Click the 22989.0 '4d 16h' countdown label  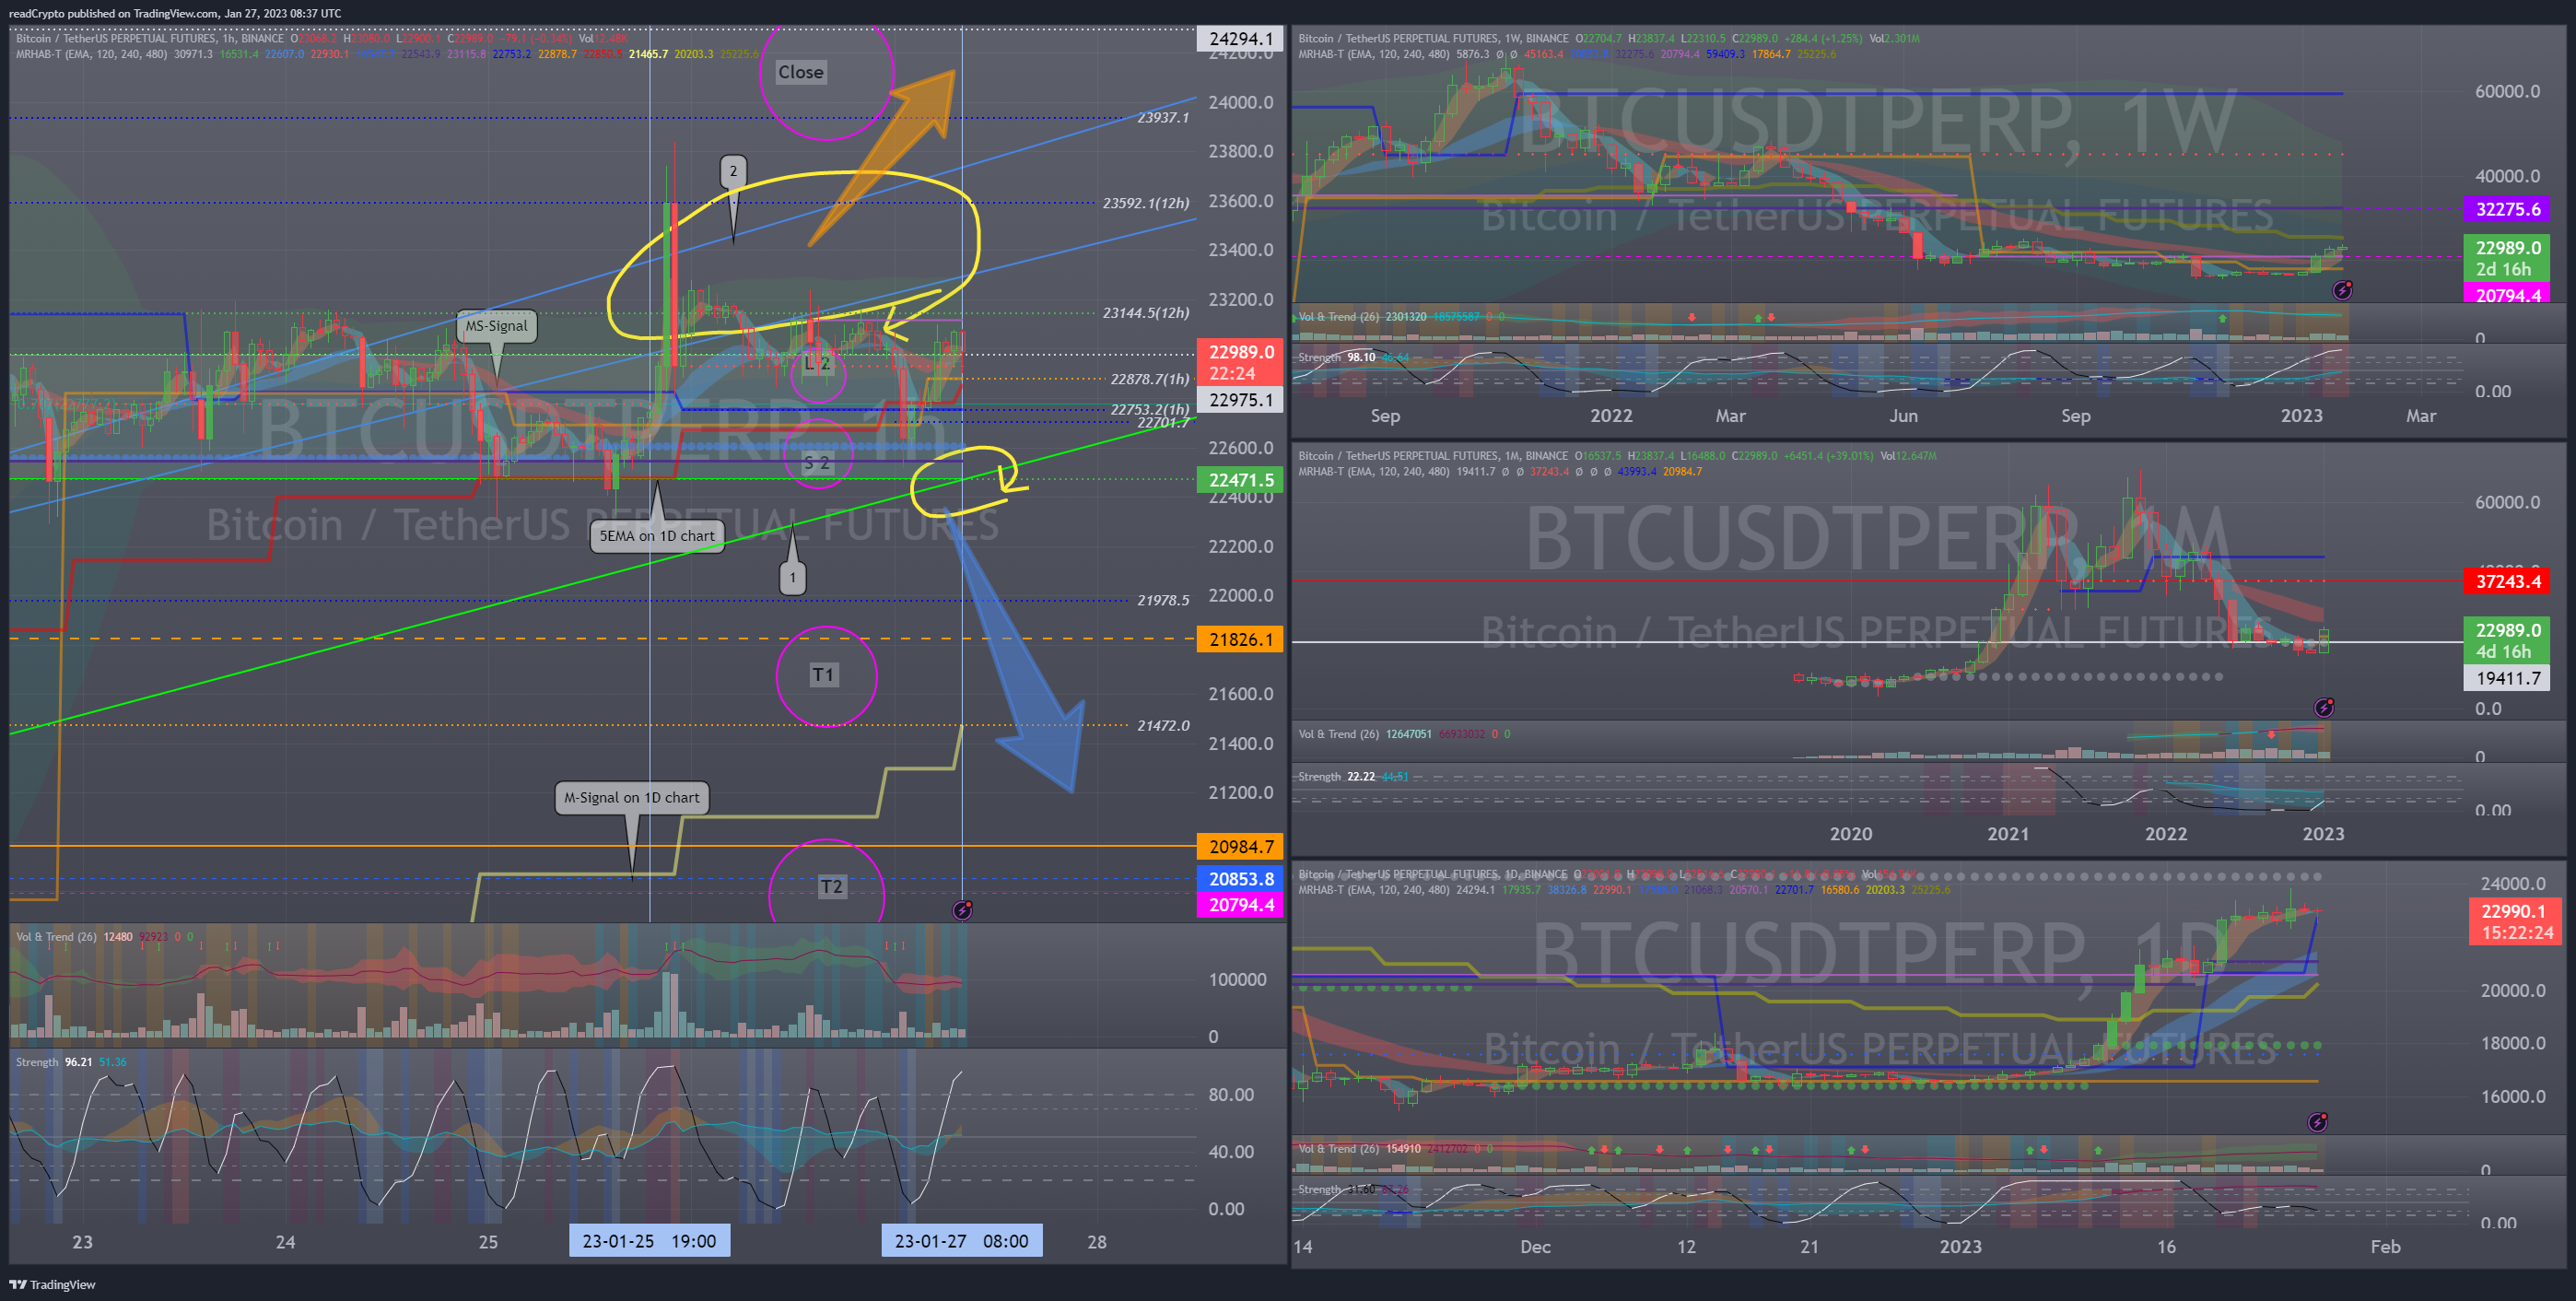point(2507,641)
